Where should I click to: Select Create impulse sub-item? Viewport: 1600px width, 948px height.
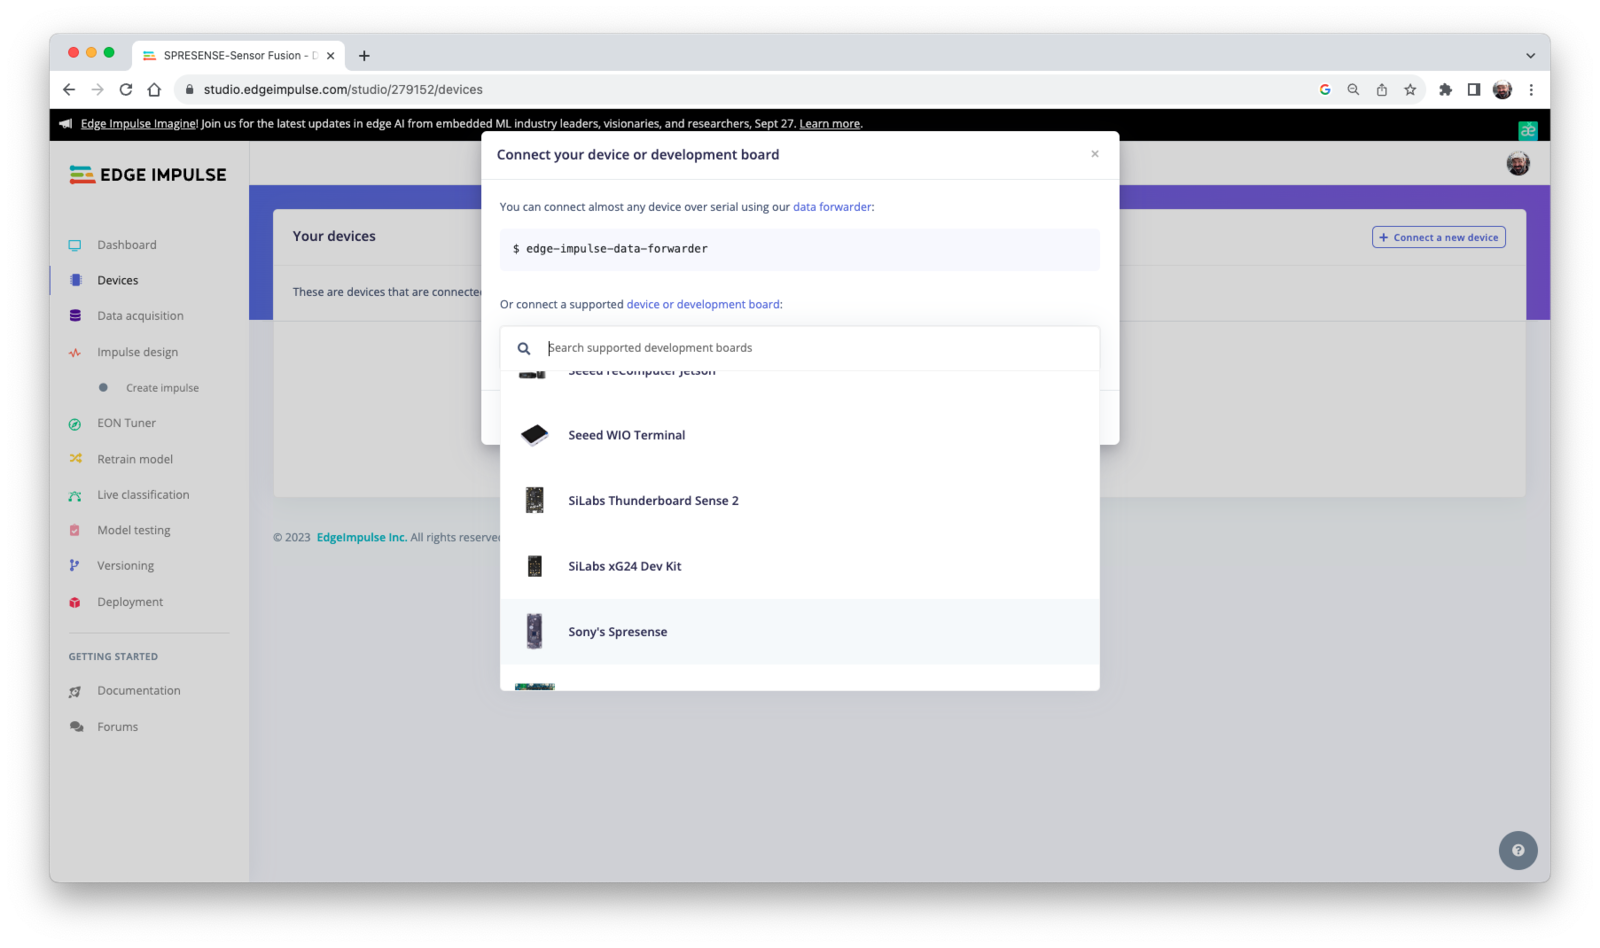(162, 388)
